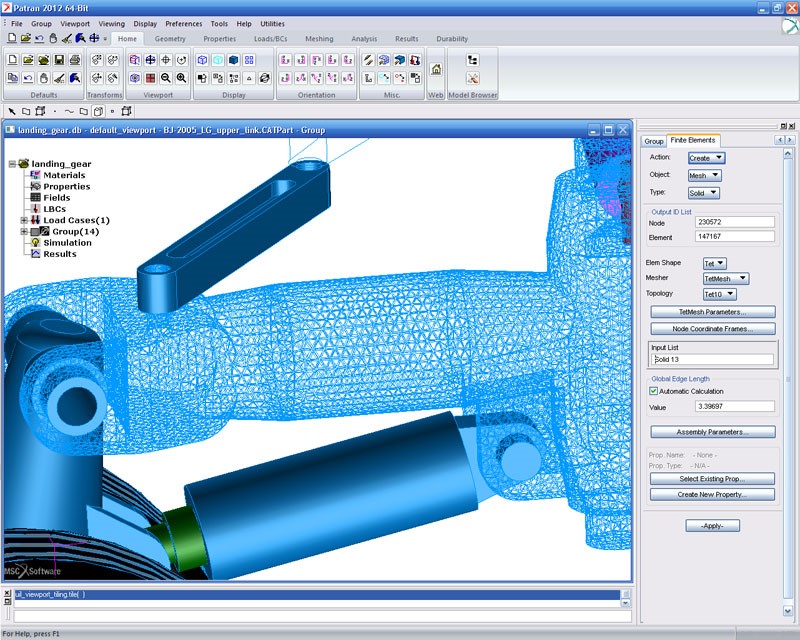Viewport: 800px width, 640px height.
Task: Click the Element ID input field
Action: [735, 236]
